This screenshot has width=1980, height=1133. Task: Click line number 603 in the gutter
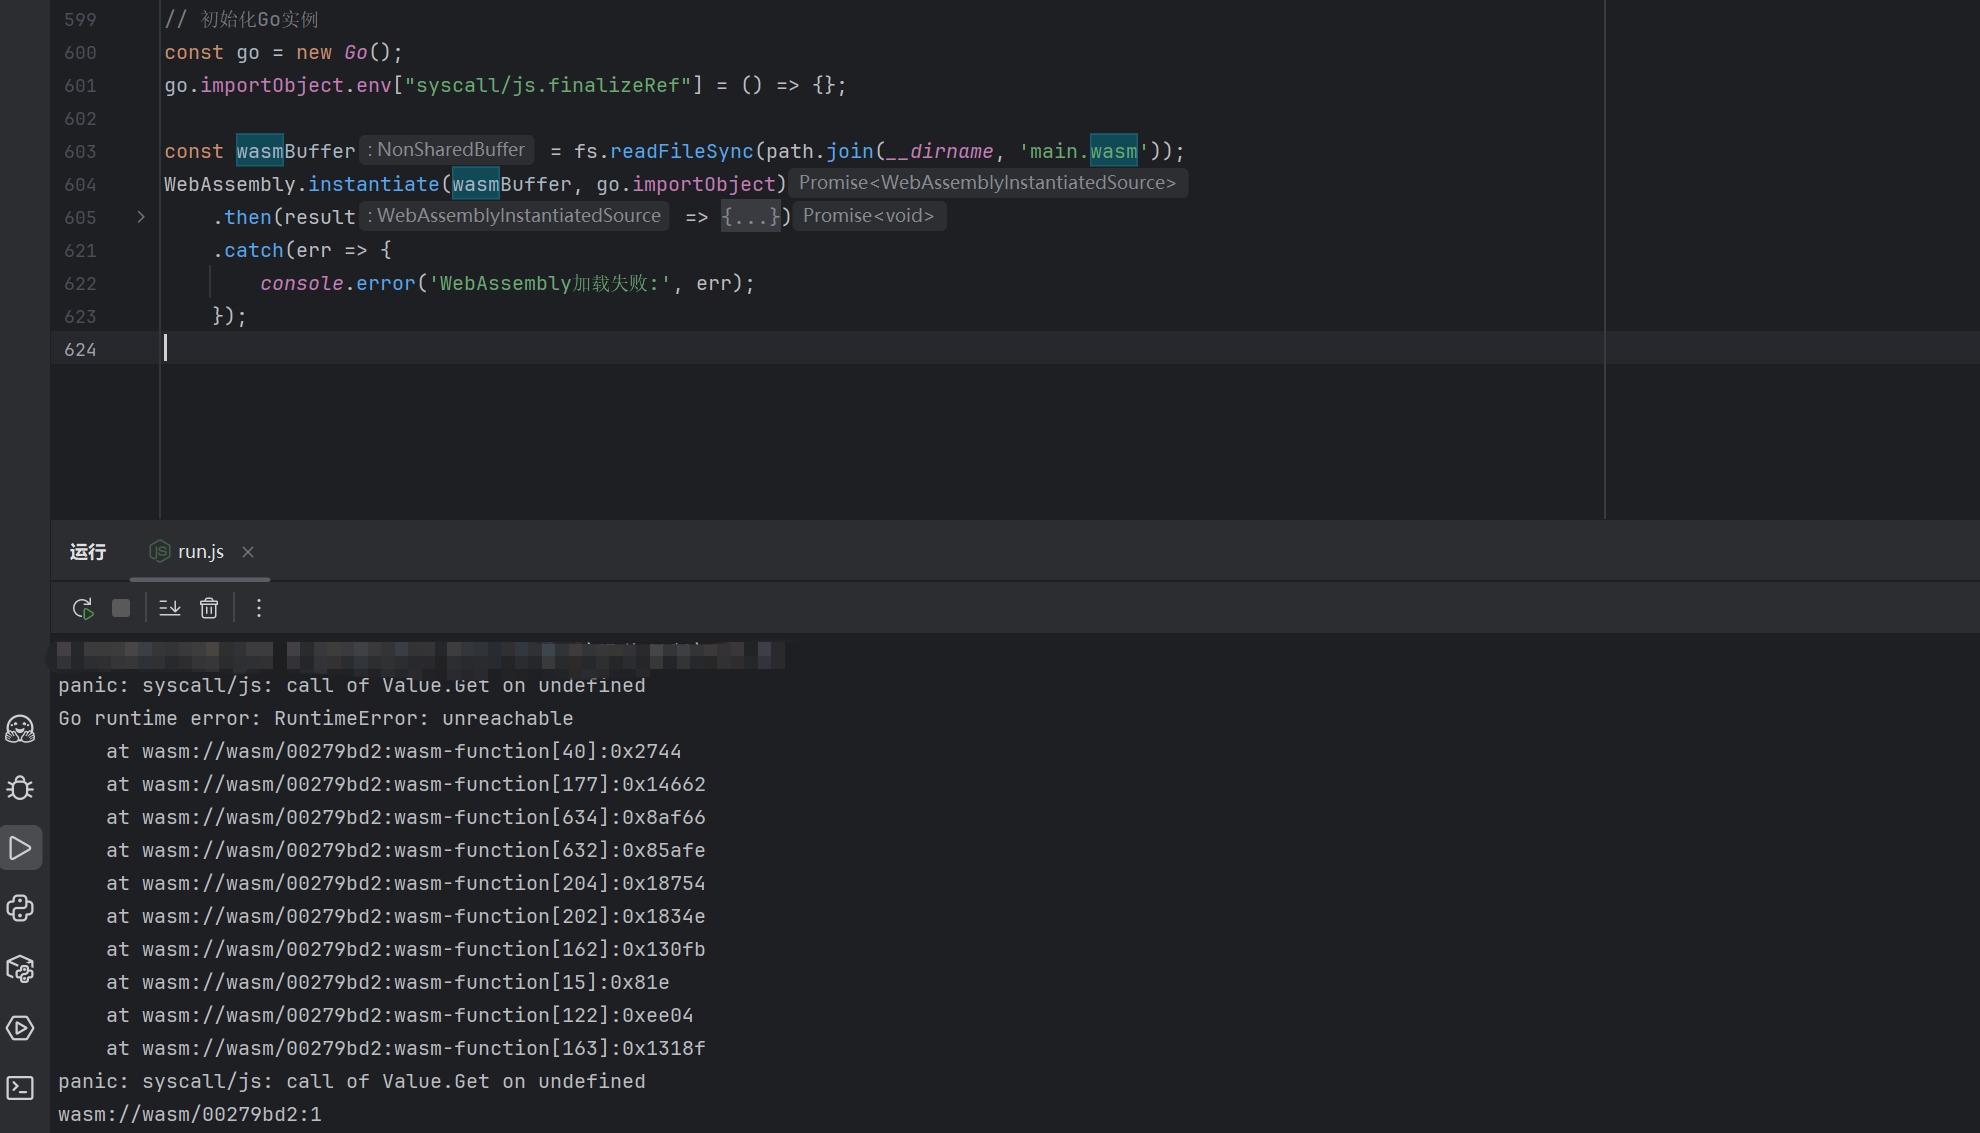tap(80, 152)
